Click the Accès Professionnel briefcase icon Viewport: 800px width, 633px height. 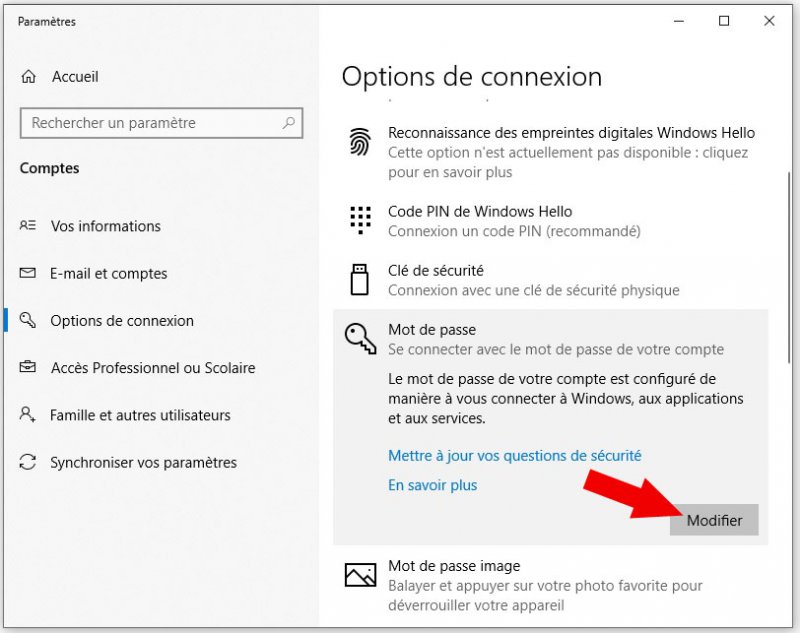coord(29,368)
